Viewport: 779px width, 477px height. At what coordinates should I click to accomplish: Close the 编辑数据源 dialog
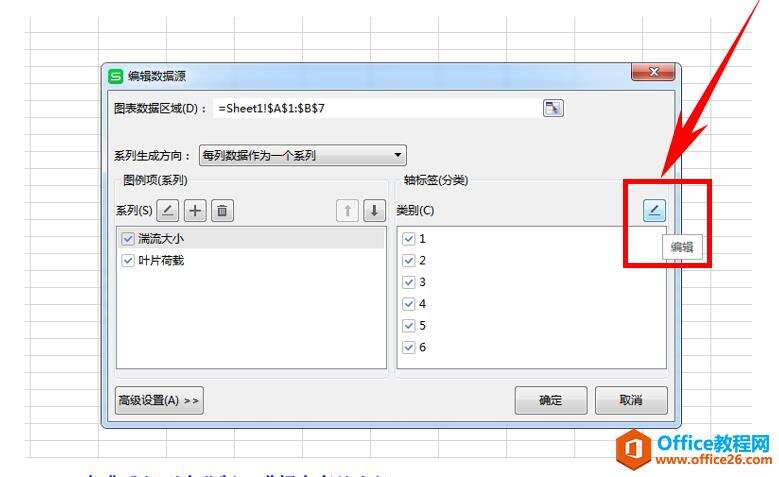pyautogui.click(x=653, y=72)
